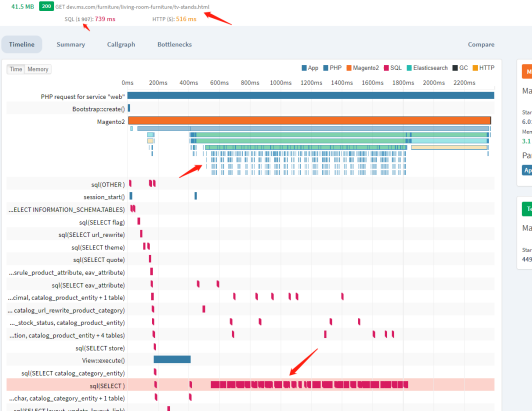Select the View::execute() blue bar
This screenshot has width=532, height=411.
(x=172, y=359)
